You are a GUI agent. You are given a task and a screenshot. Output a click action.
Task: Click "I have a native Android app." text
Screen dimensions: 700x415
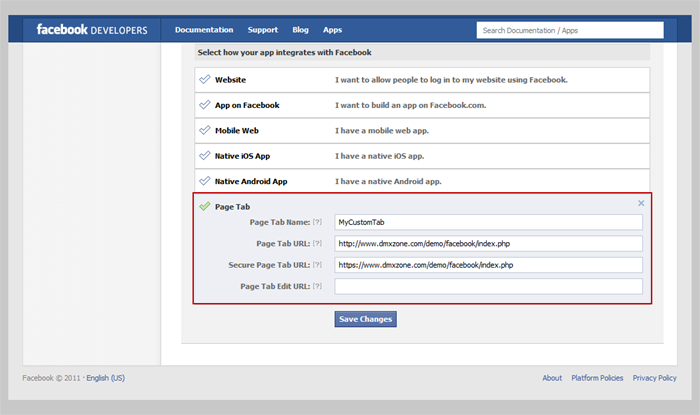coord(388,182)
